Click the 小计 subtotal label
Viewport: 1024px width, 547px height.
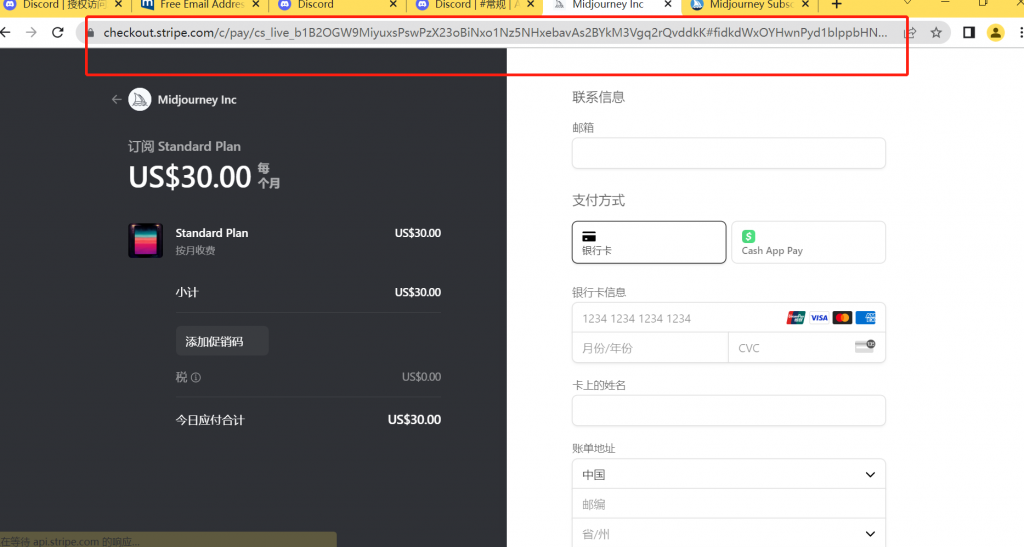coord(187,292)
